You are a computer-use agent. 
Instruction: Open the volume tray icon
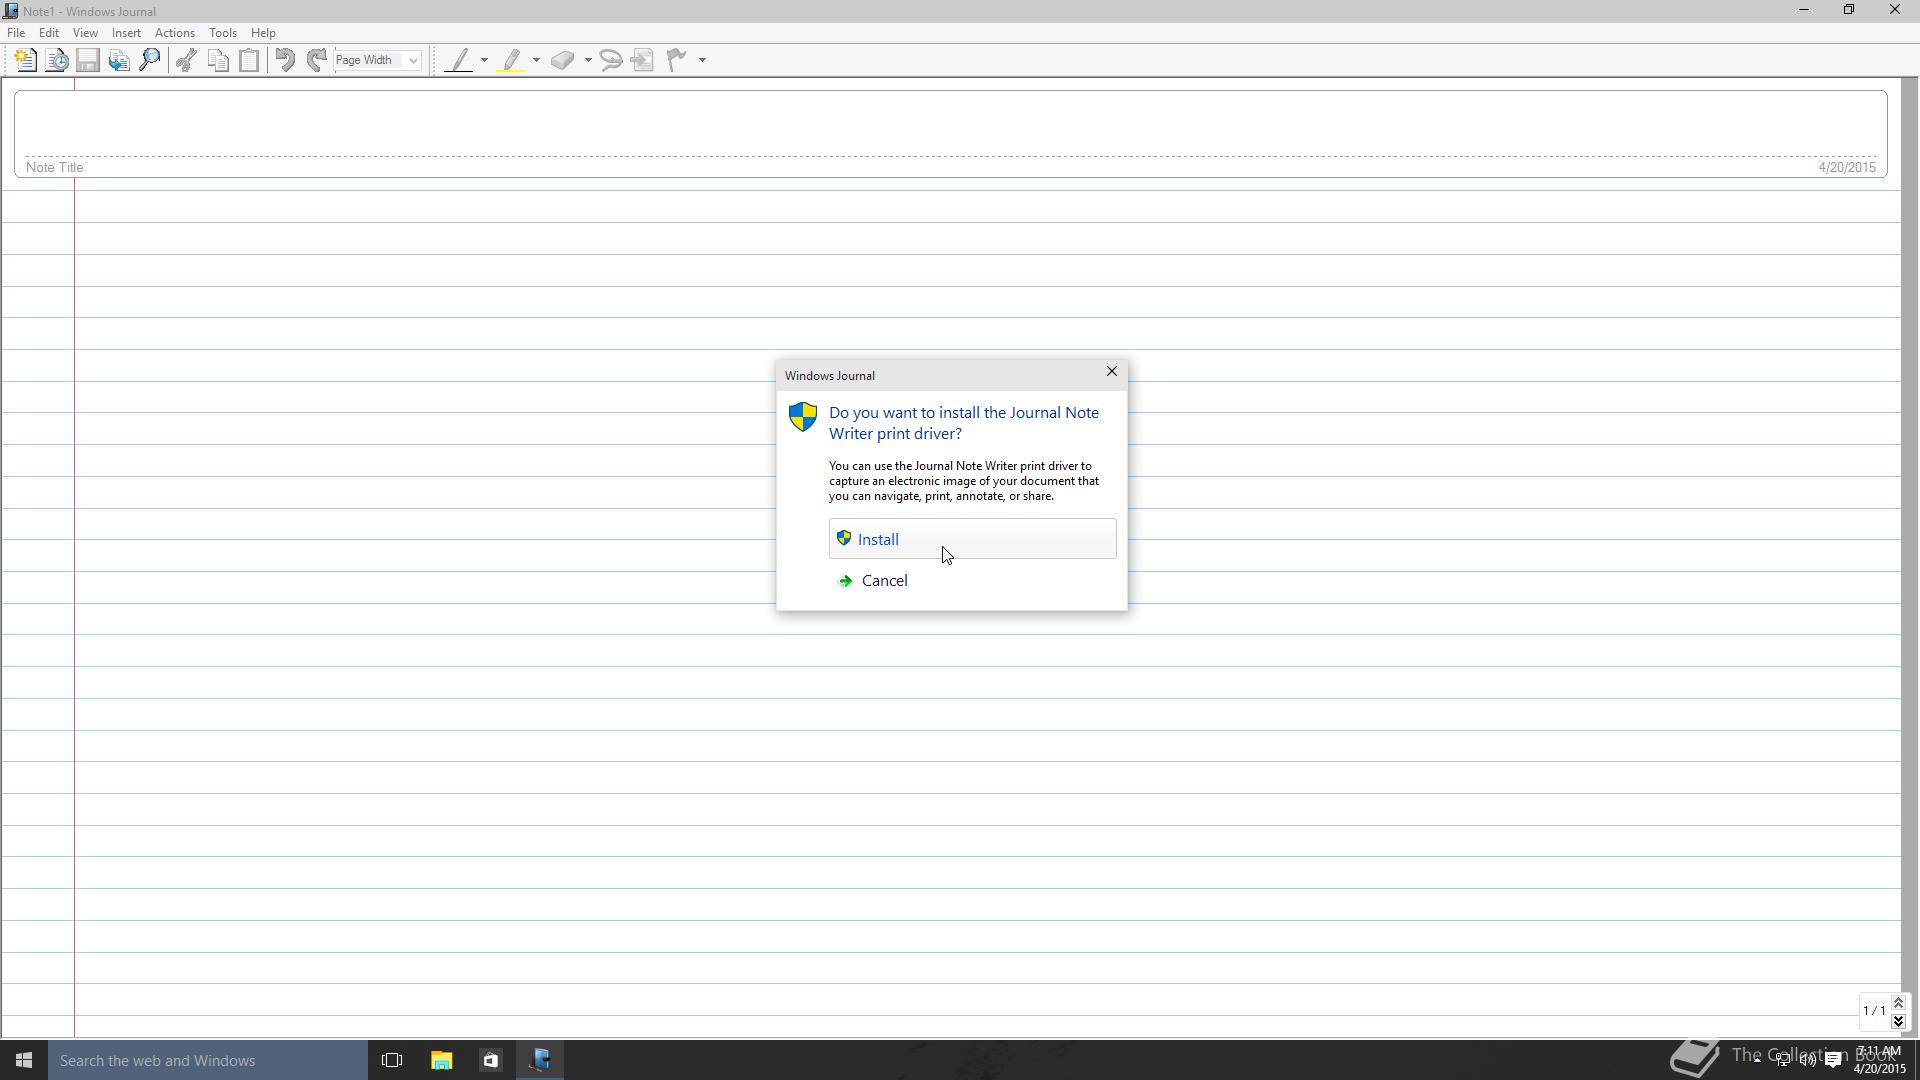click(x=1808, y=1060)
